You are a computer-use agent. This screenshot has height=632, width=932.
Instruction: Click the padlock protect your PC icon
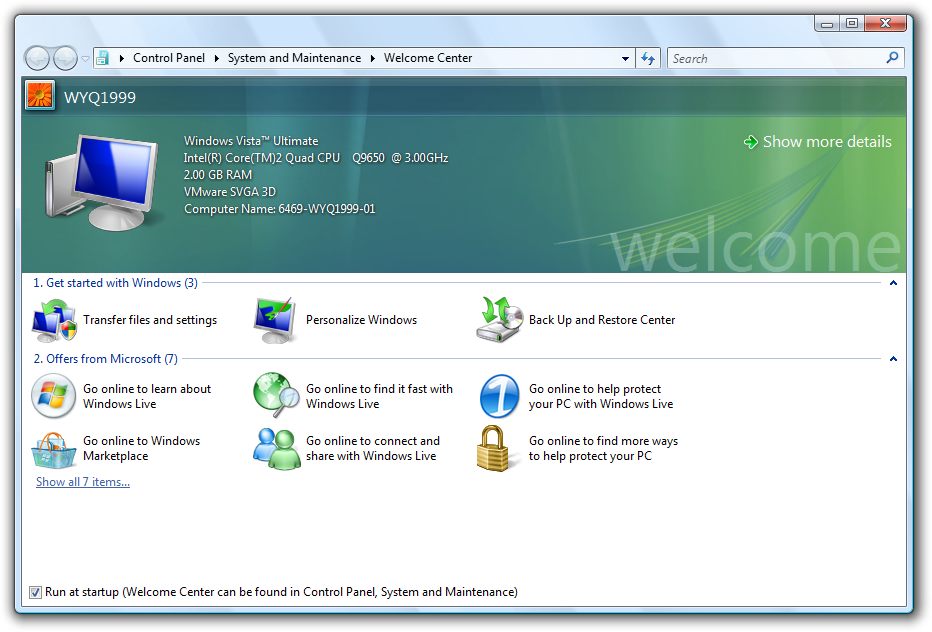493,448
